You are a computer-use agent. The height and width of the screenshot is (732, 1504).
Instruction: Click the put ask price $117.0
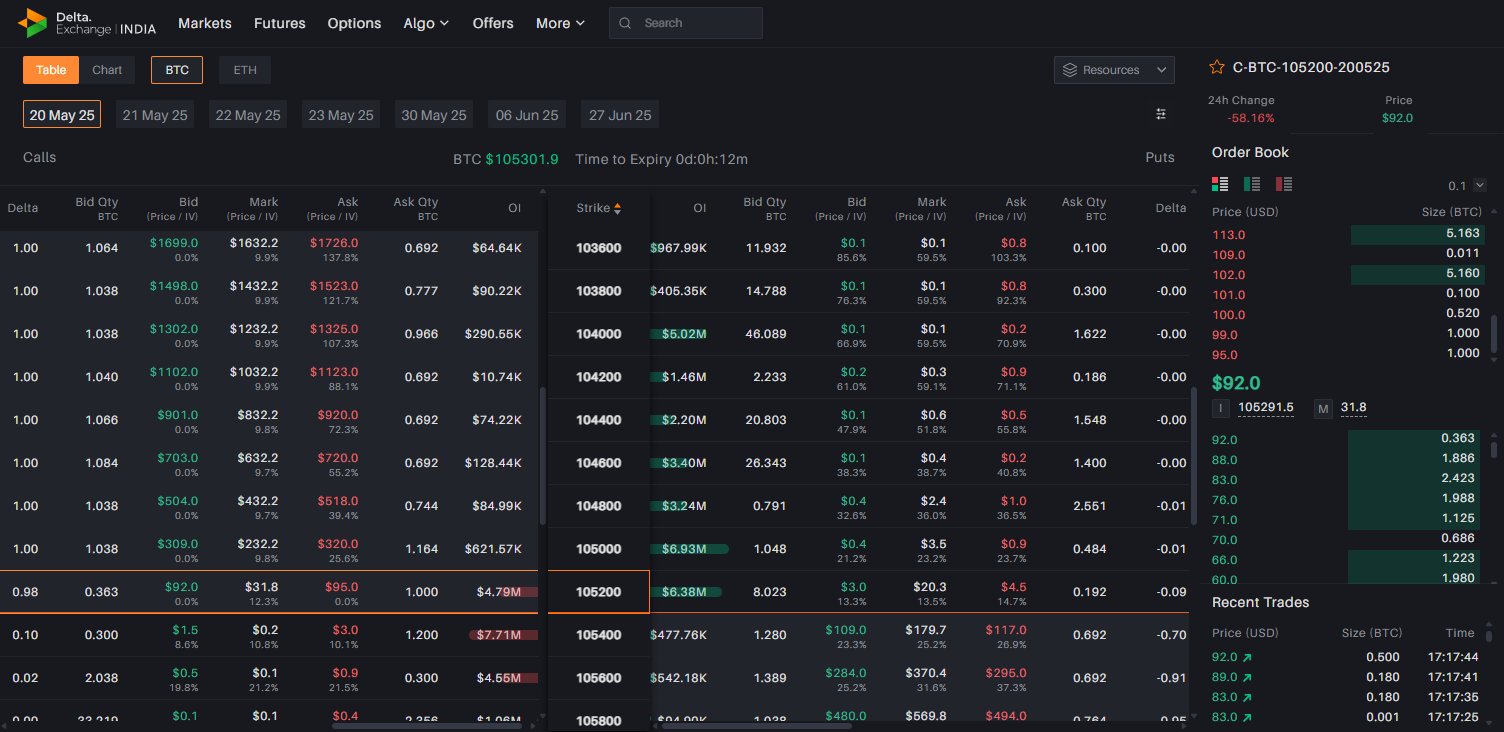[1006, 630]
